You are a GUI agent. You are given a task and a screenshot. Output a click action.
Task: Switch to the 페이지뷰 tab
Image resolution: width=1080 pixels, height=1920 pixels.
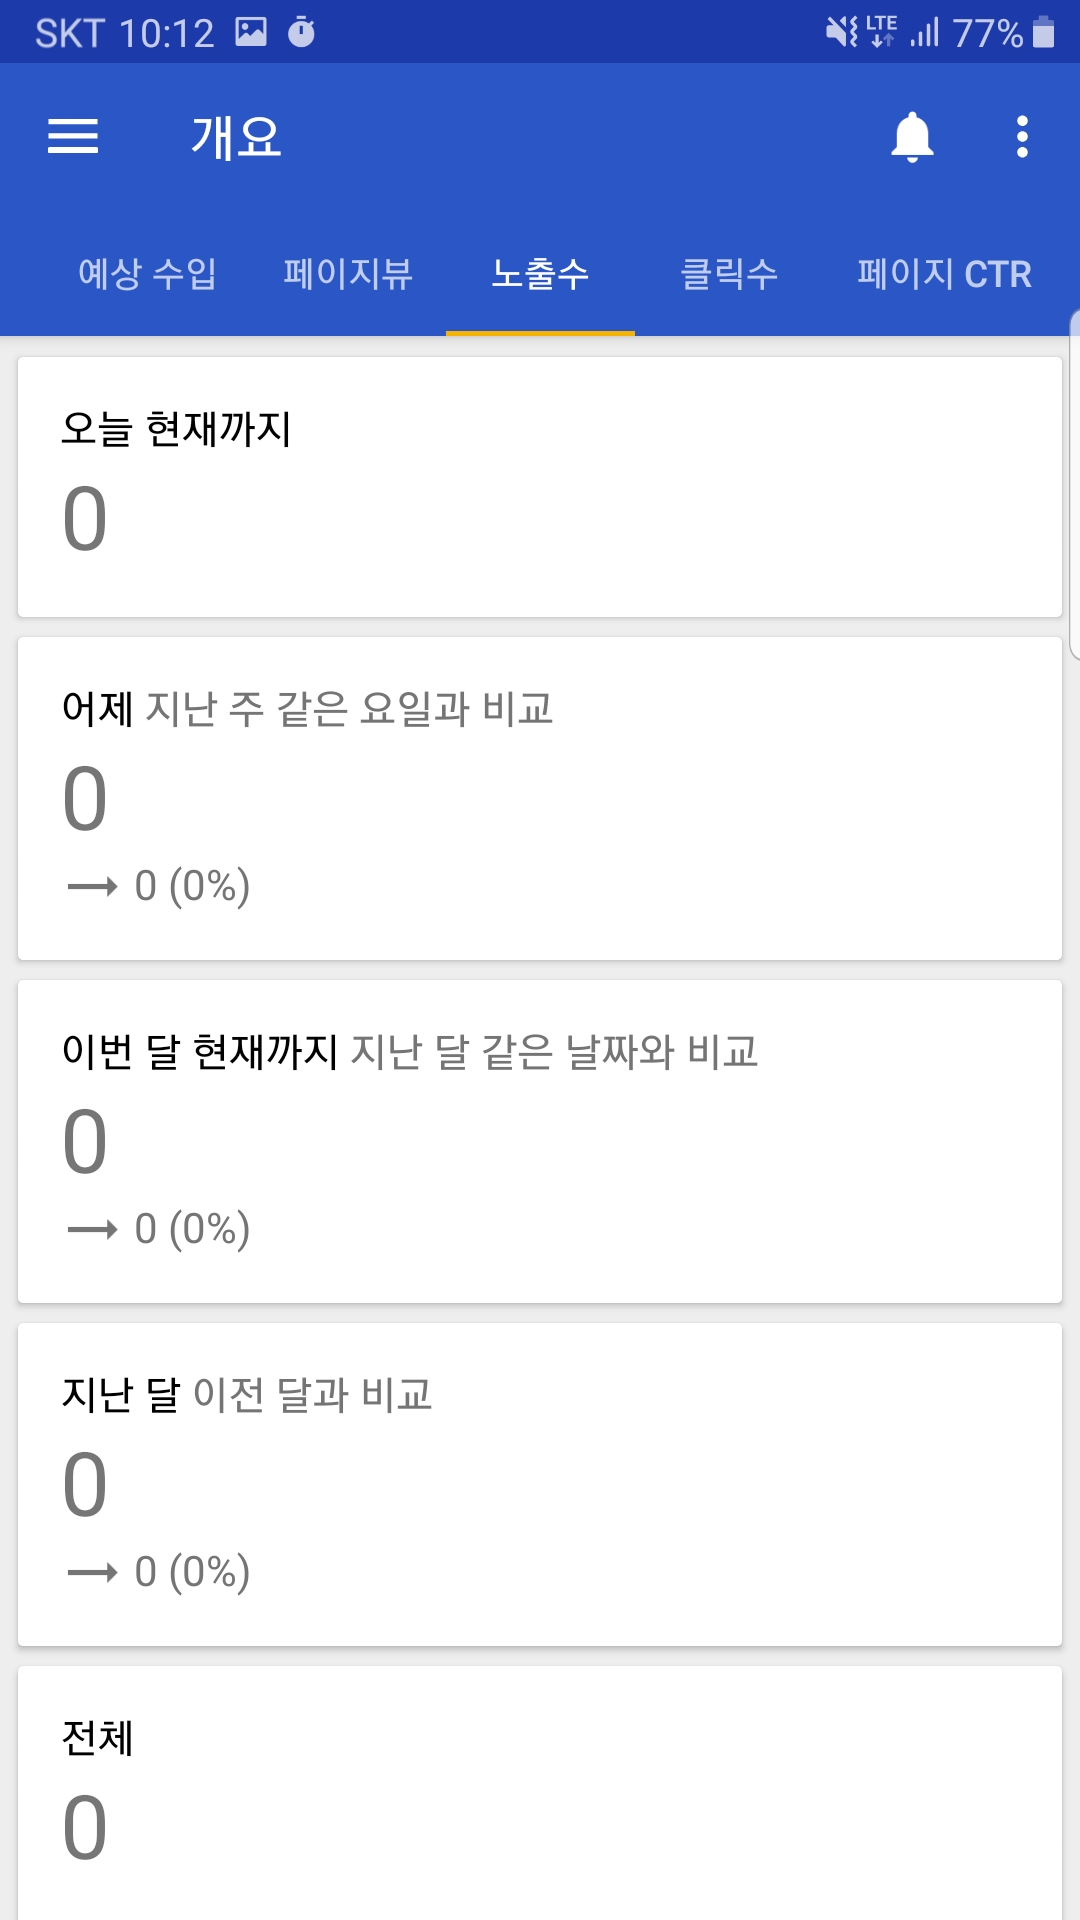[x=348, y=273]
